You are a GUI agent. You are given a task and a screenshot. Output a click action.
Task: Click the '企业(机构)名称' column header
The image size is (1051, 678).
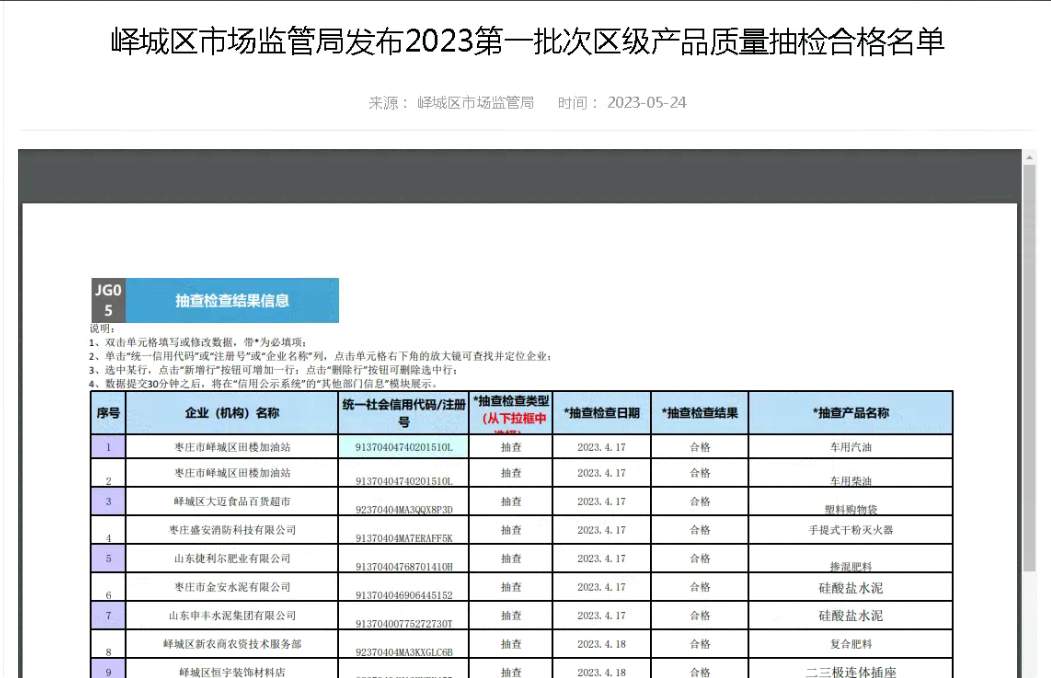[x=232, y=413]
